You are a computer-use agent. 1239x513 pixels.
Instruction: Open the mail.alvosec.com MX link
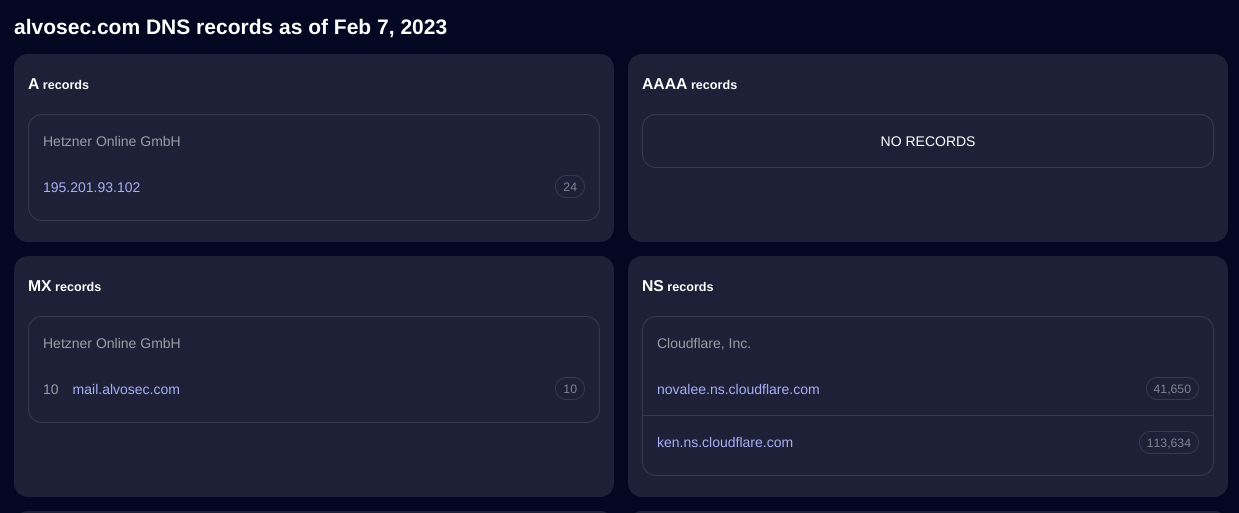coord(126,389)
